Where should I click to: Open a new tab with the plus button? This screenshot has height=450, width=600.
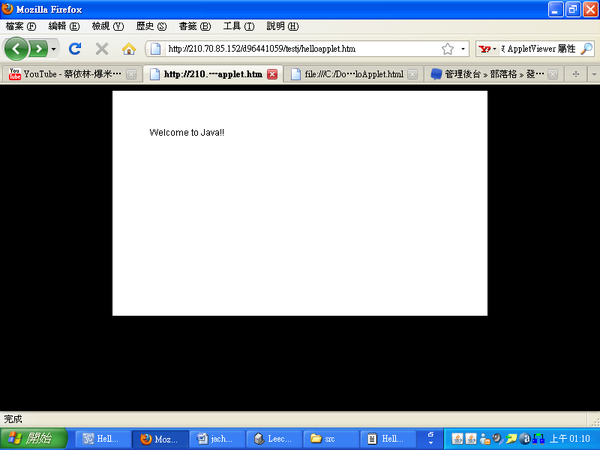coord(576,74)
